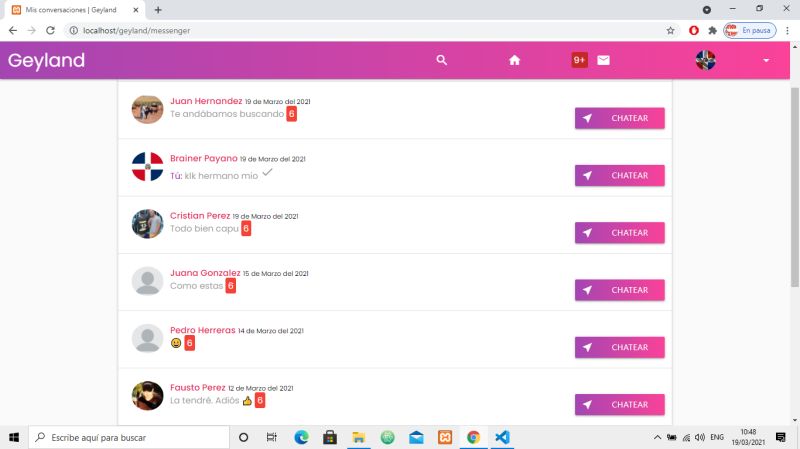Go to home via house icon
This screenshot has height=449, width=800.
[514, 60]
